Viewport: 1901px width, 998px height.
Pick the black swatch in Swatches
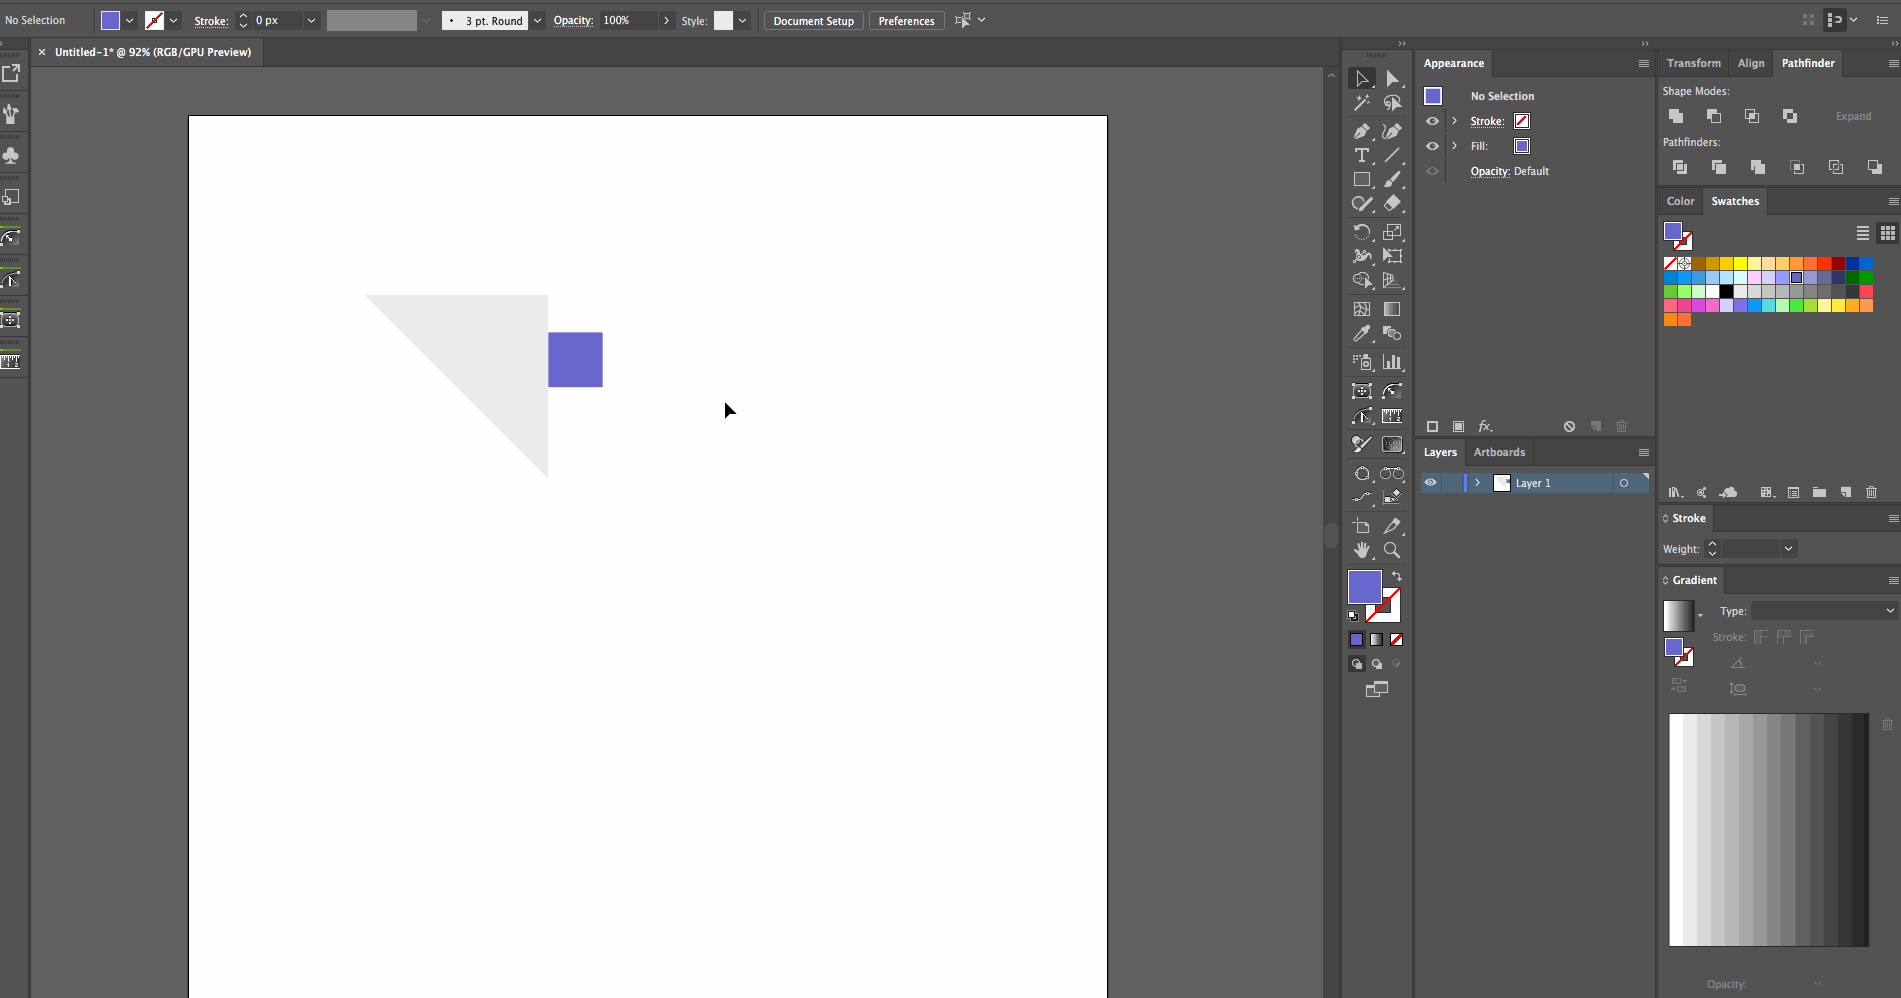click(1726, 292)
